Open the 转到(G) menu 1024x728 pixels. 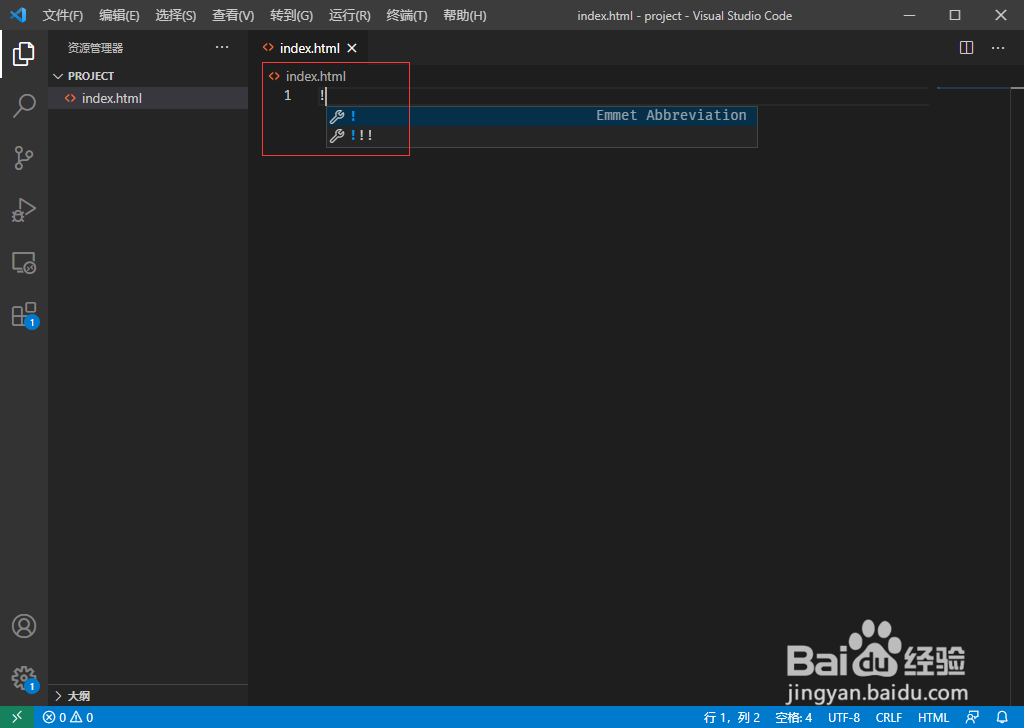[x=291, y=16]
